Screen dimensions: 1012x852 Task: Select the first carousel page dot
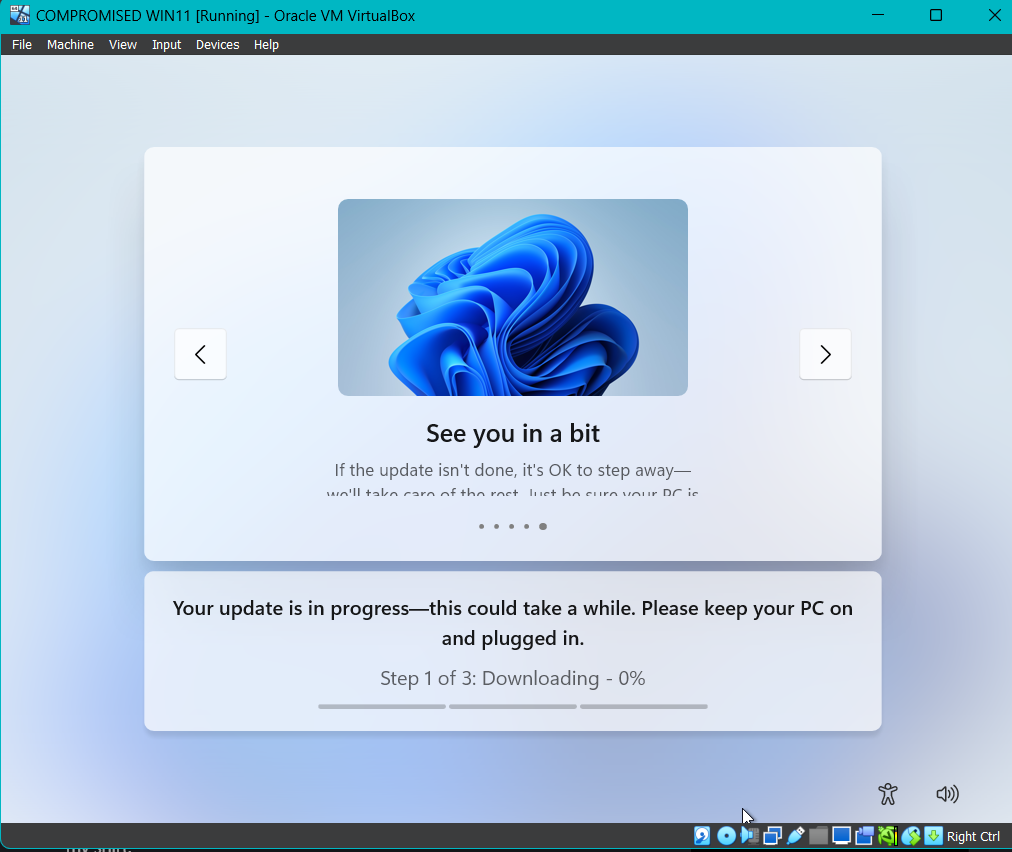[481, 527]
